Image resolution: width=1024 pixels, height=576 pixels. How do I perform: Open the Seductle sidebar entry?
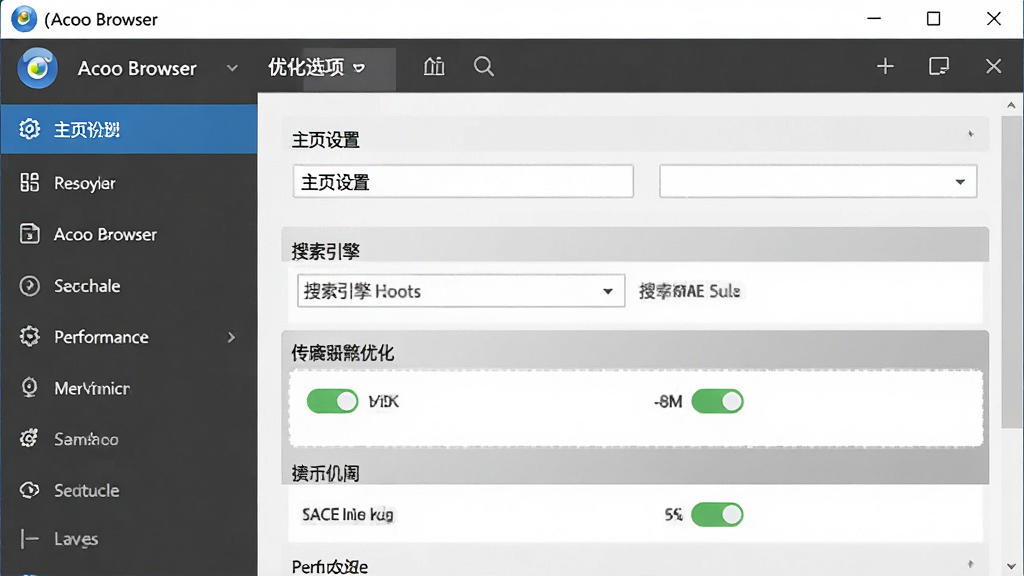point(129,490)
